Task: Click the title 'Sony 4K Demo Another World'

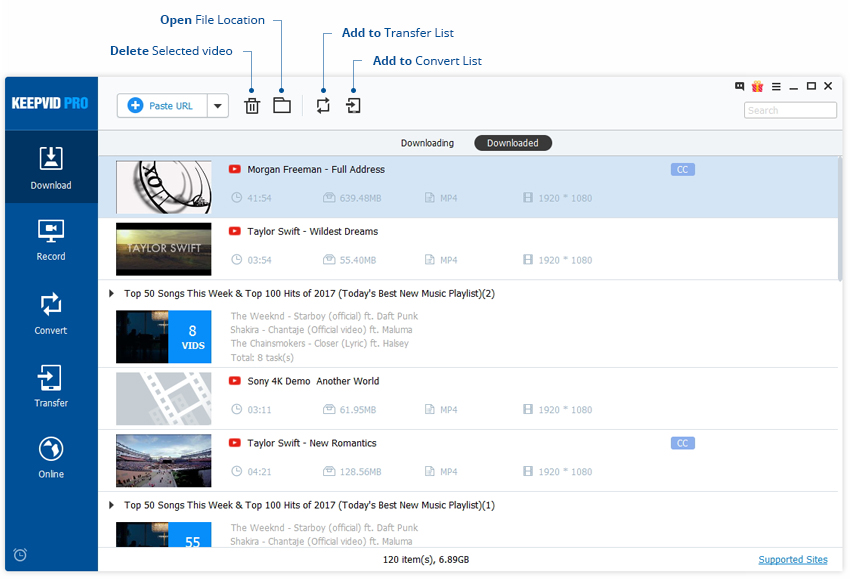Action: coord(313,381)
